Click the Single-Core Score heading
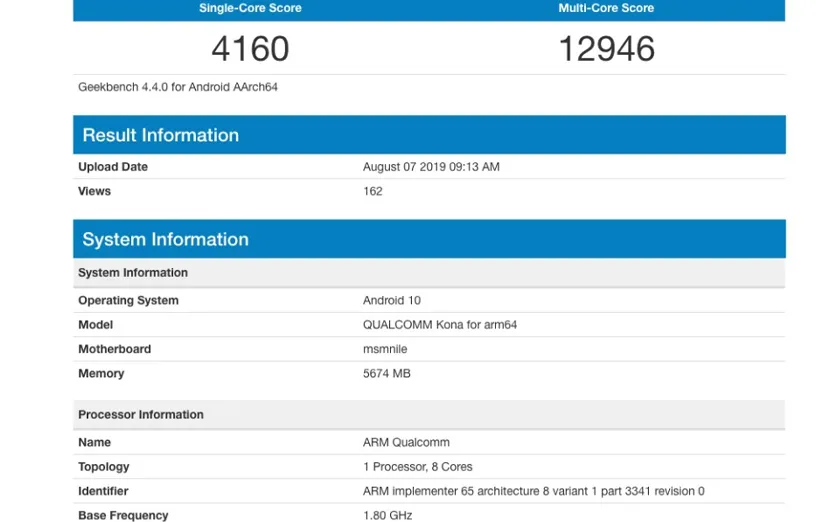The height and width of the screenshot is (522, 822). click(250, 8)
